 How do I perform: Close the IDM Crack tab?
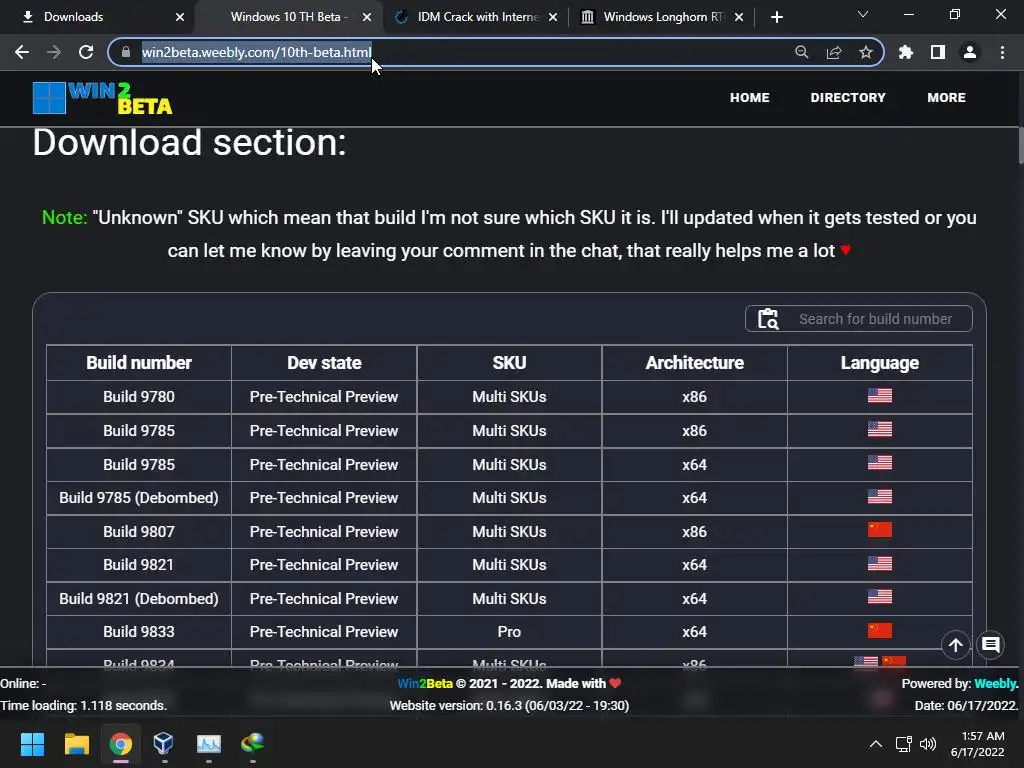point(553,17)
